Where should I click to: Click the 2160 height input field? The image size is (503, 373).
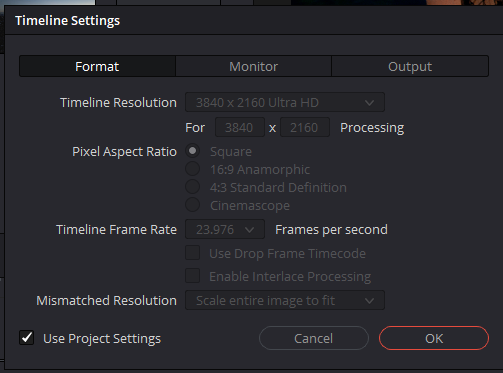[x=305, y=127]
